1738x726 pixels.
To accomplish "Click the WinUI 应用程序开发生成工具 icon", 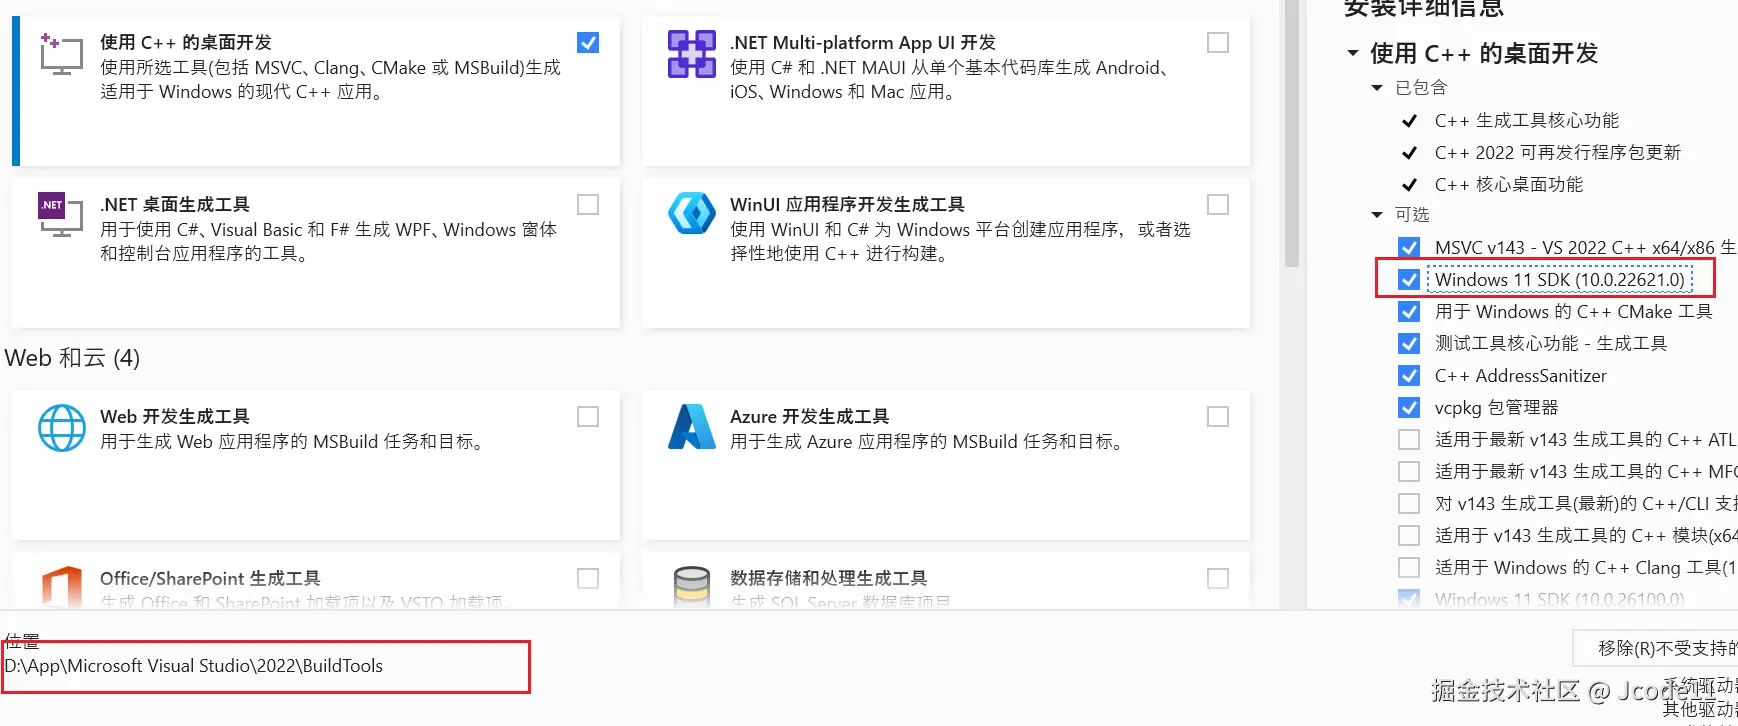I will [x=692, y=213].
